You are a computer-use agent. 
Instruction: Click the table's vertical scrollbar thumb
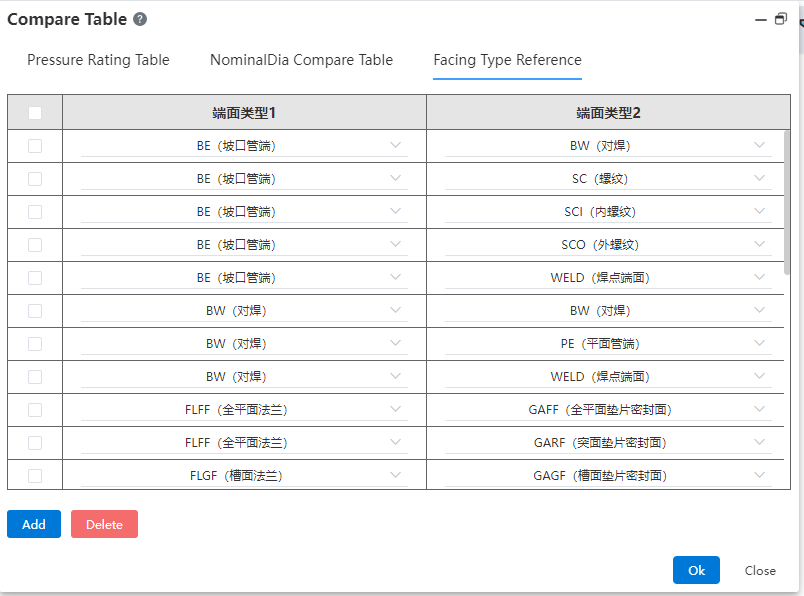(787, 203)
